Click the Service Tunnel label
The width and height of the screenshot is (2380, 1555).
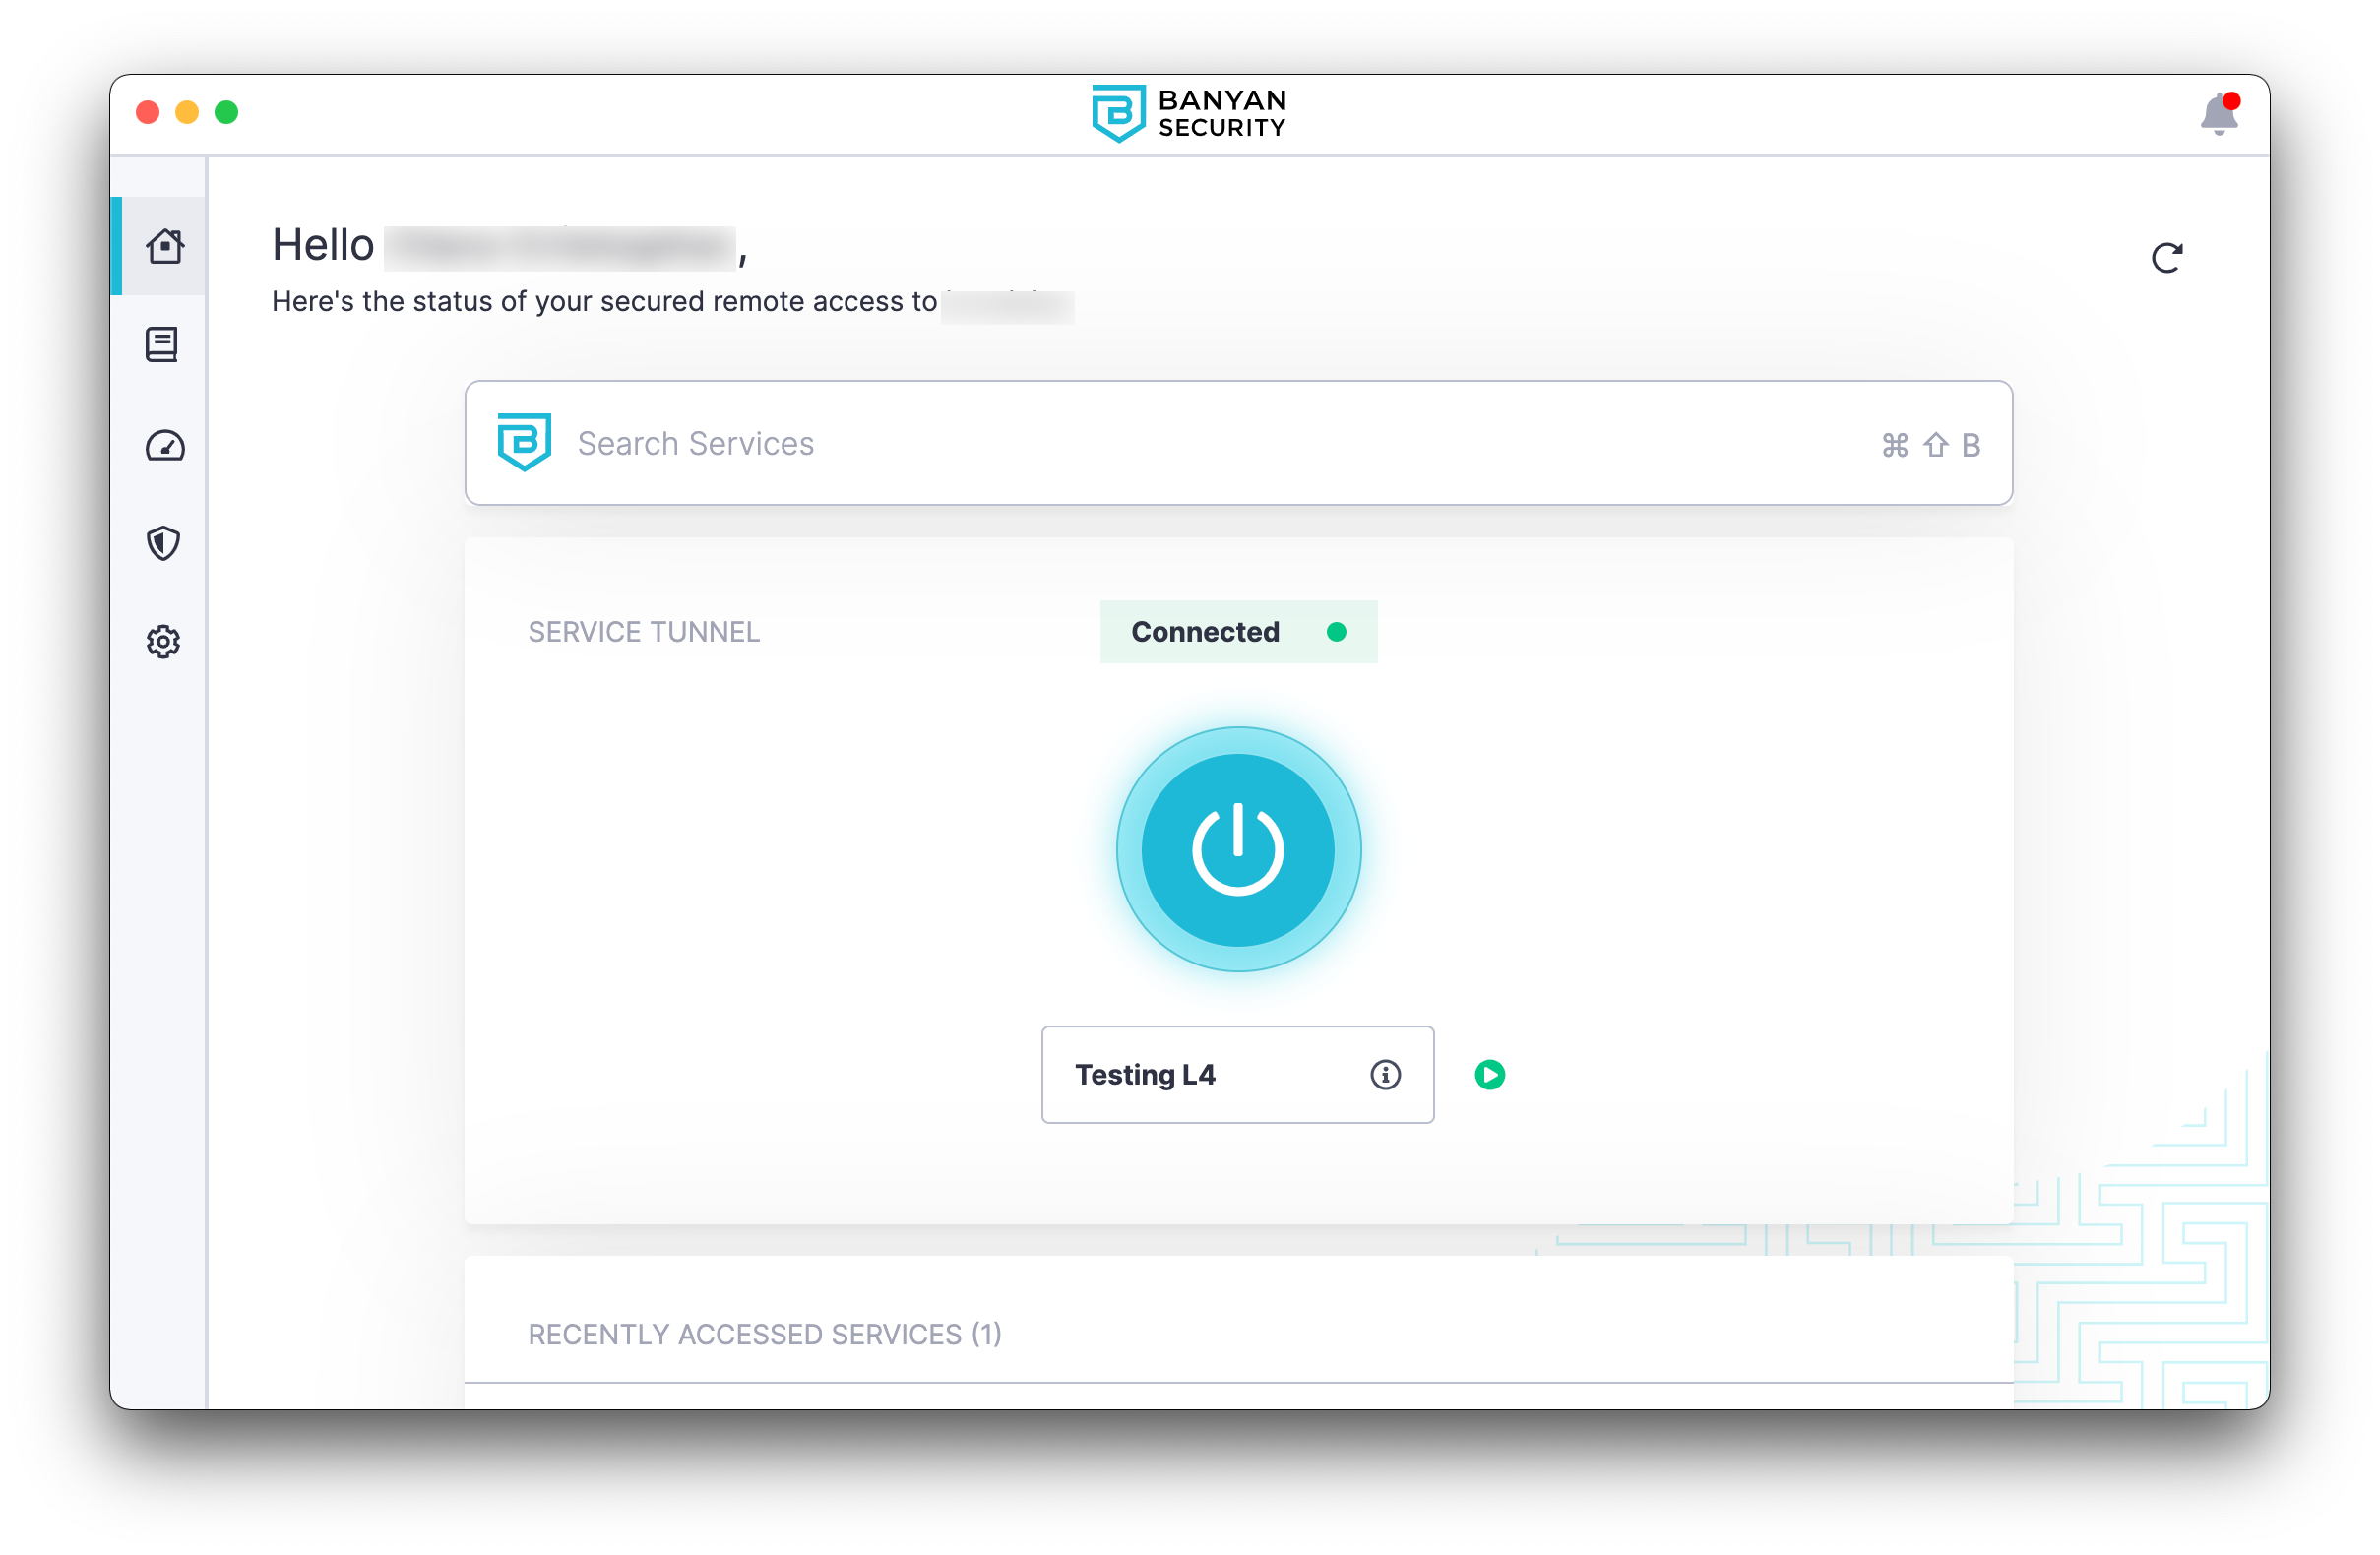pyautogui.click(x=644, y=632)
